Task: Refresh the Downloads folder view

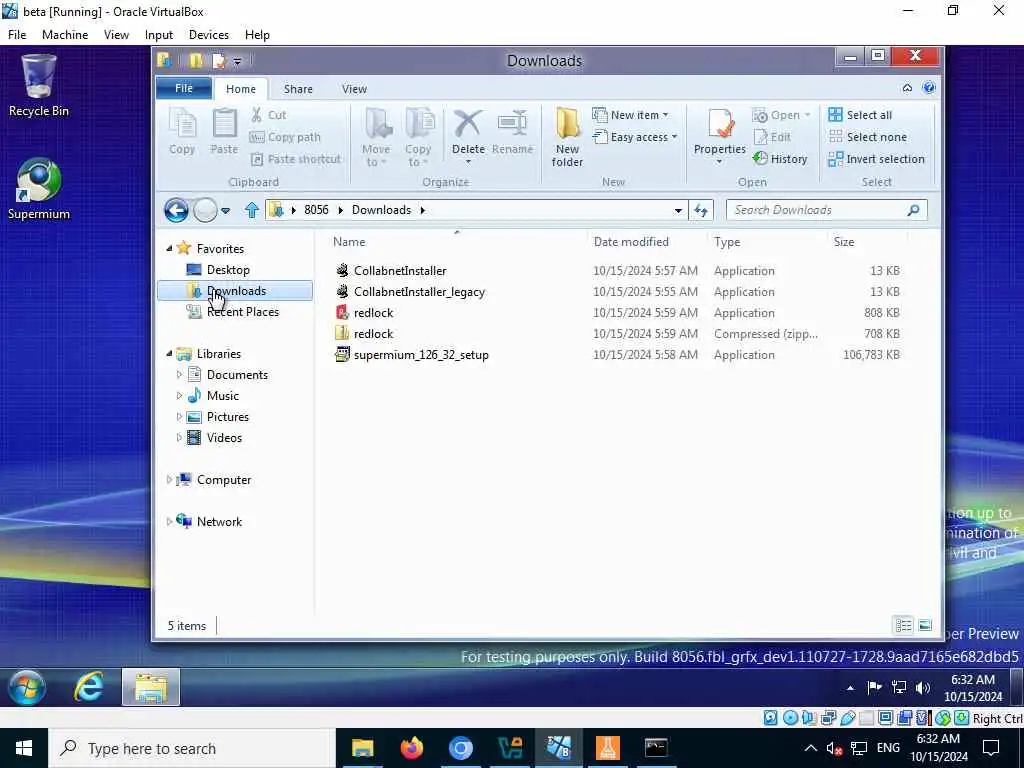Action: coord(701,210)
